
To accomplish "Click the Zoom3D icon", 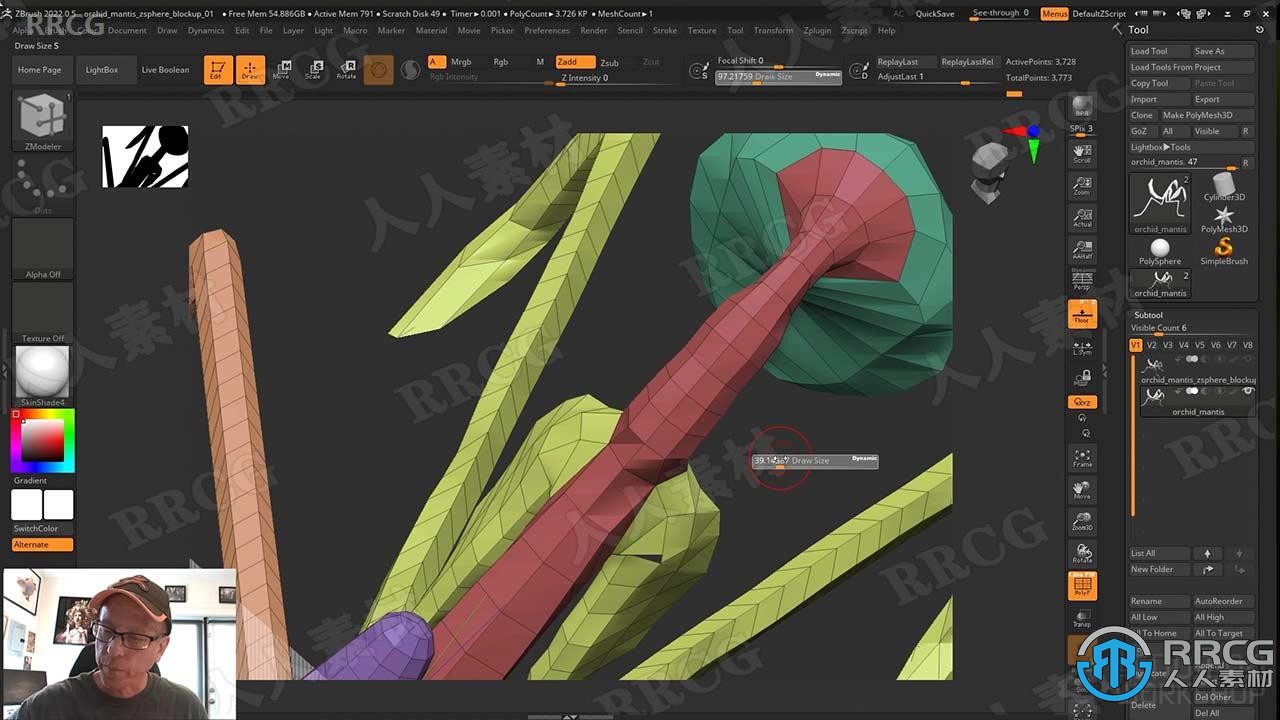I will (1082, 521).
